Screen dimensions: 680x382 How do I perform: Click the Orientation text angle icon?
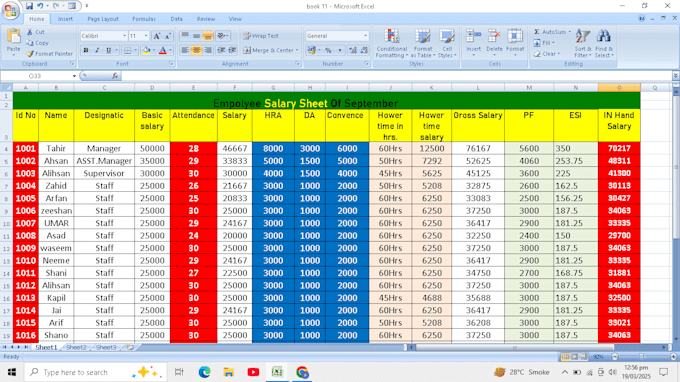pos(222,36)
